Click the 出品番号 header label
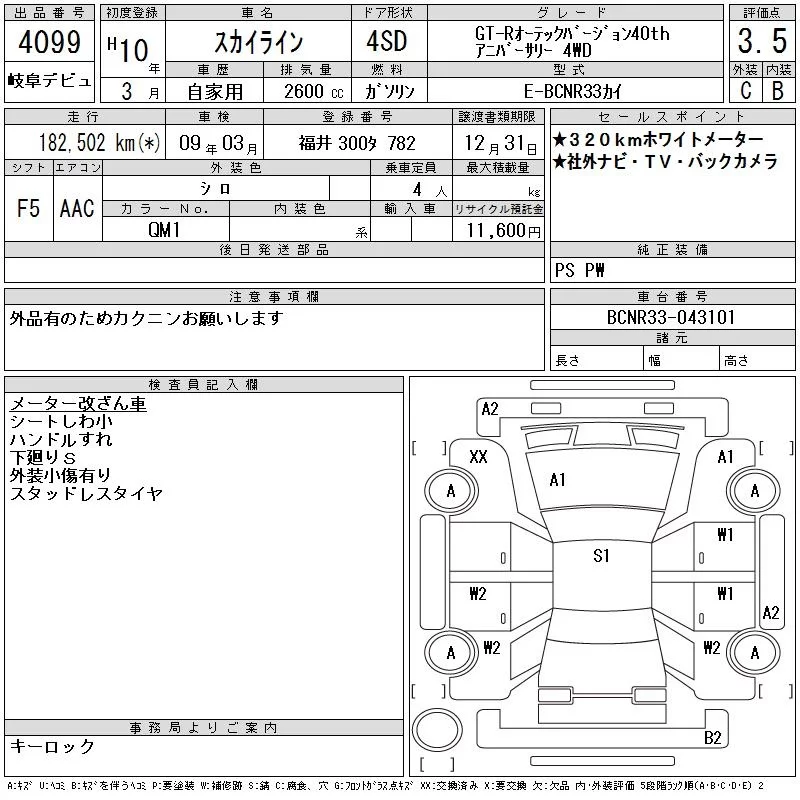This screenshot has width=800, height=800. pos(49,13)
